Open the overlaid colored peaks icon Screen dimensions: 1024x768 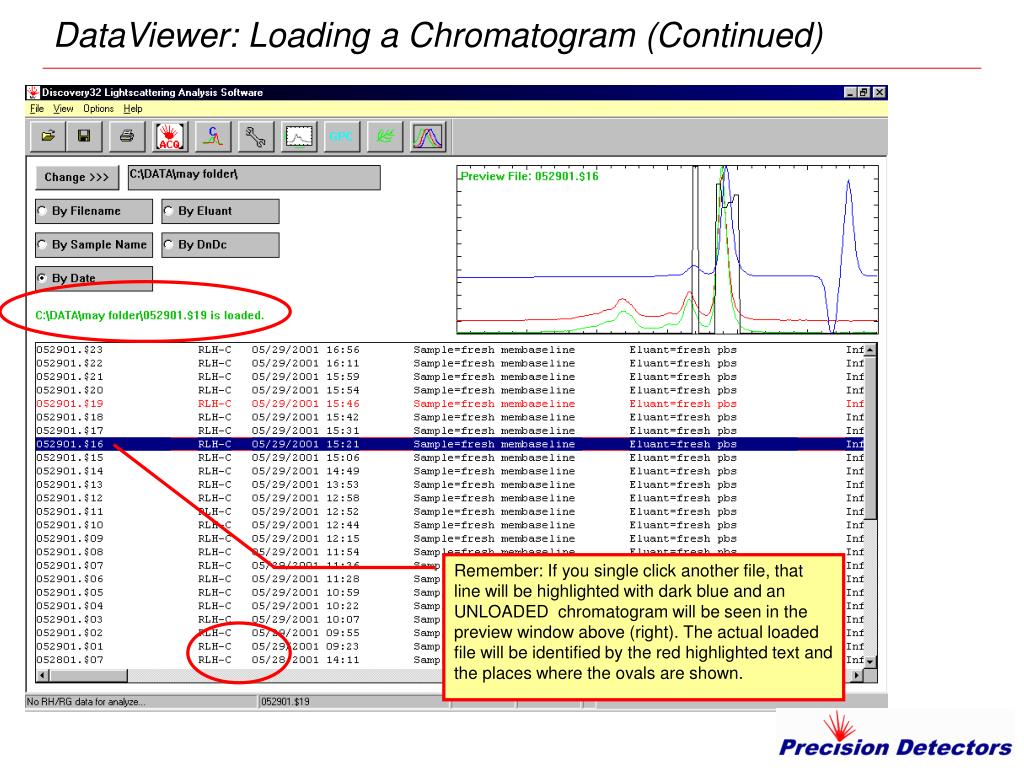coord(428,136)
